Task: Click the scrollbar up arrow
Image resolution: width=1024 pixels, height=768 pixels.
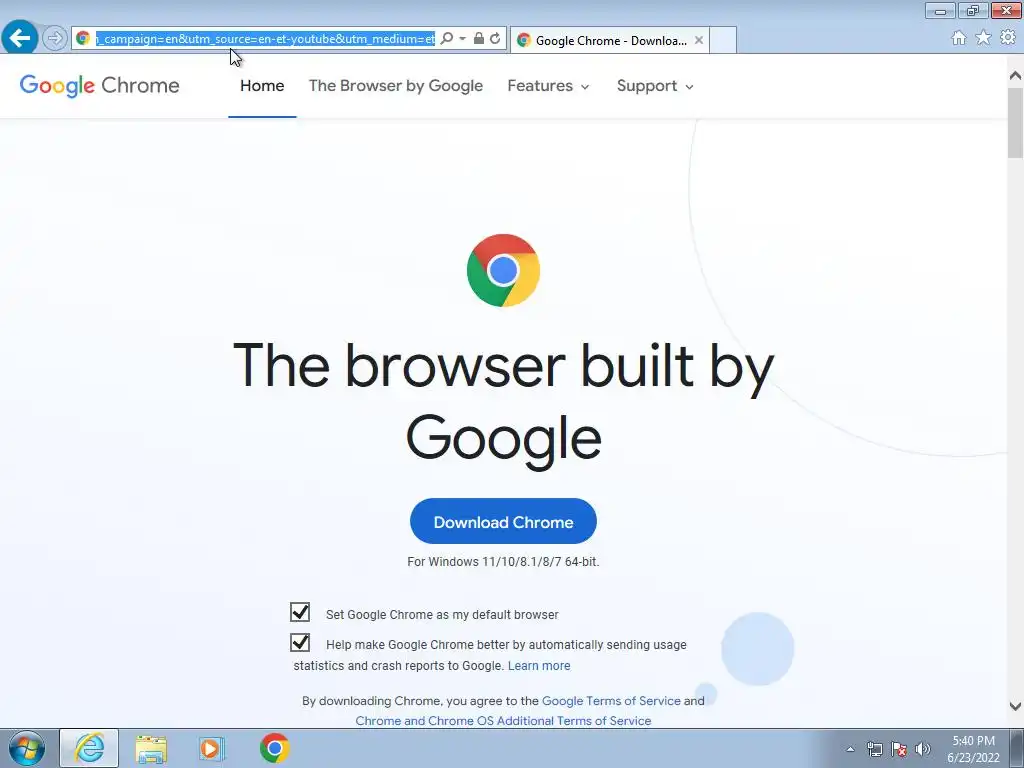Action: tap(1015, 75)
